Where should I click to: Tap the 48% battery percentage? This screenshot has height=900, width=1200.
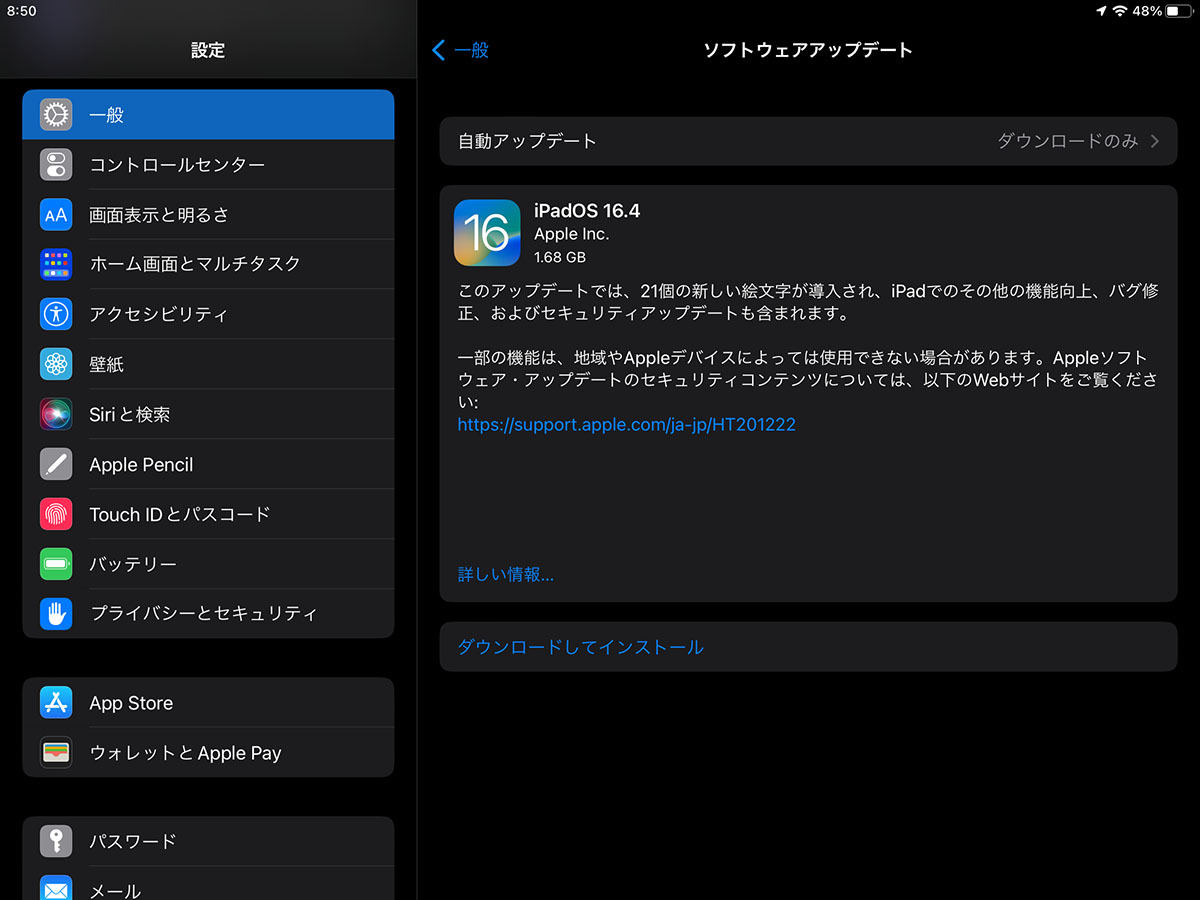pos(1148,11)
